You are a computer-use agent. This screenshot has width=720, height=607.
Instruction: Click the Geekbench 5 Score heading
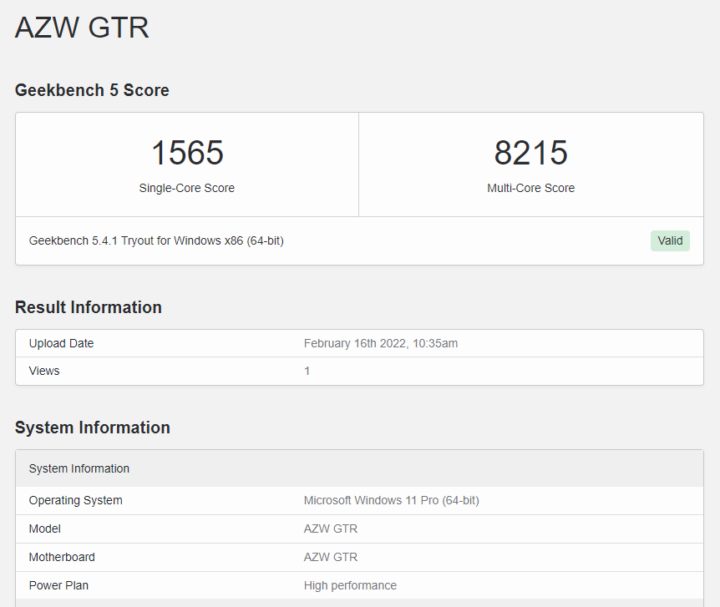click(x=92, y=90)
